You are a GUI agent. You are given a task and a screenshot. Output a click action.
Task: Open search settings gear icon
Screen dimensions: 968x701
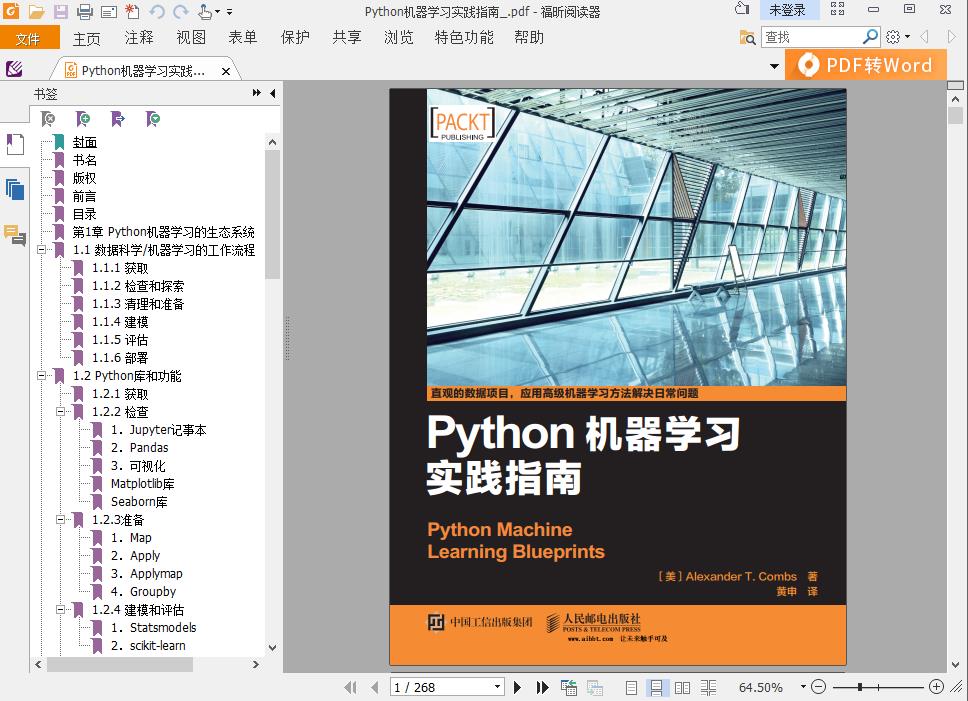coord(893,37)
